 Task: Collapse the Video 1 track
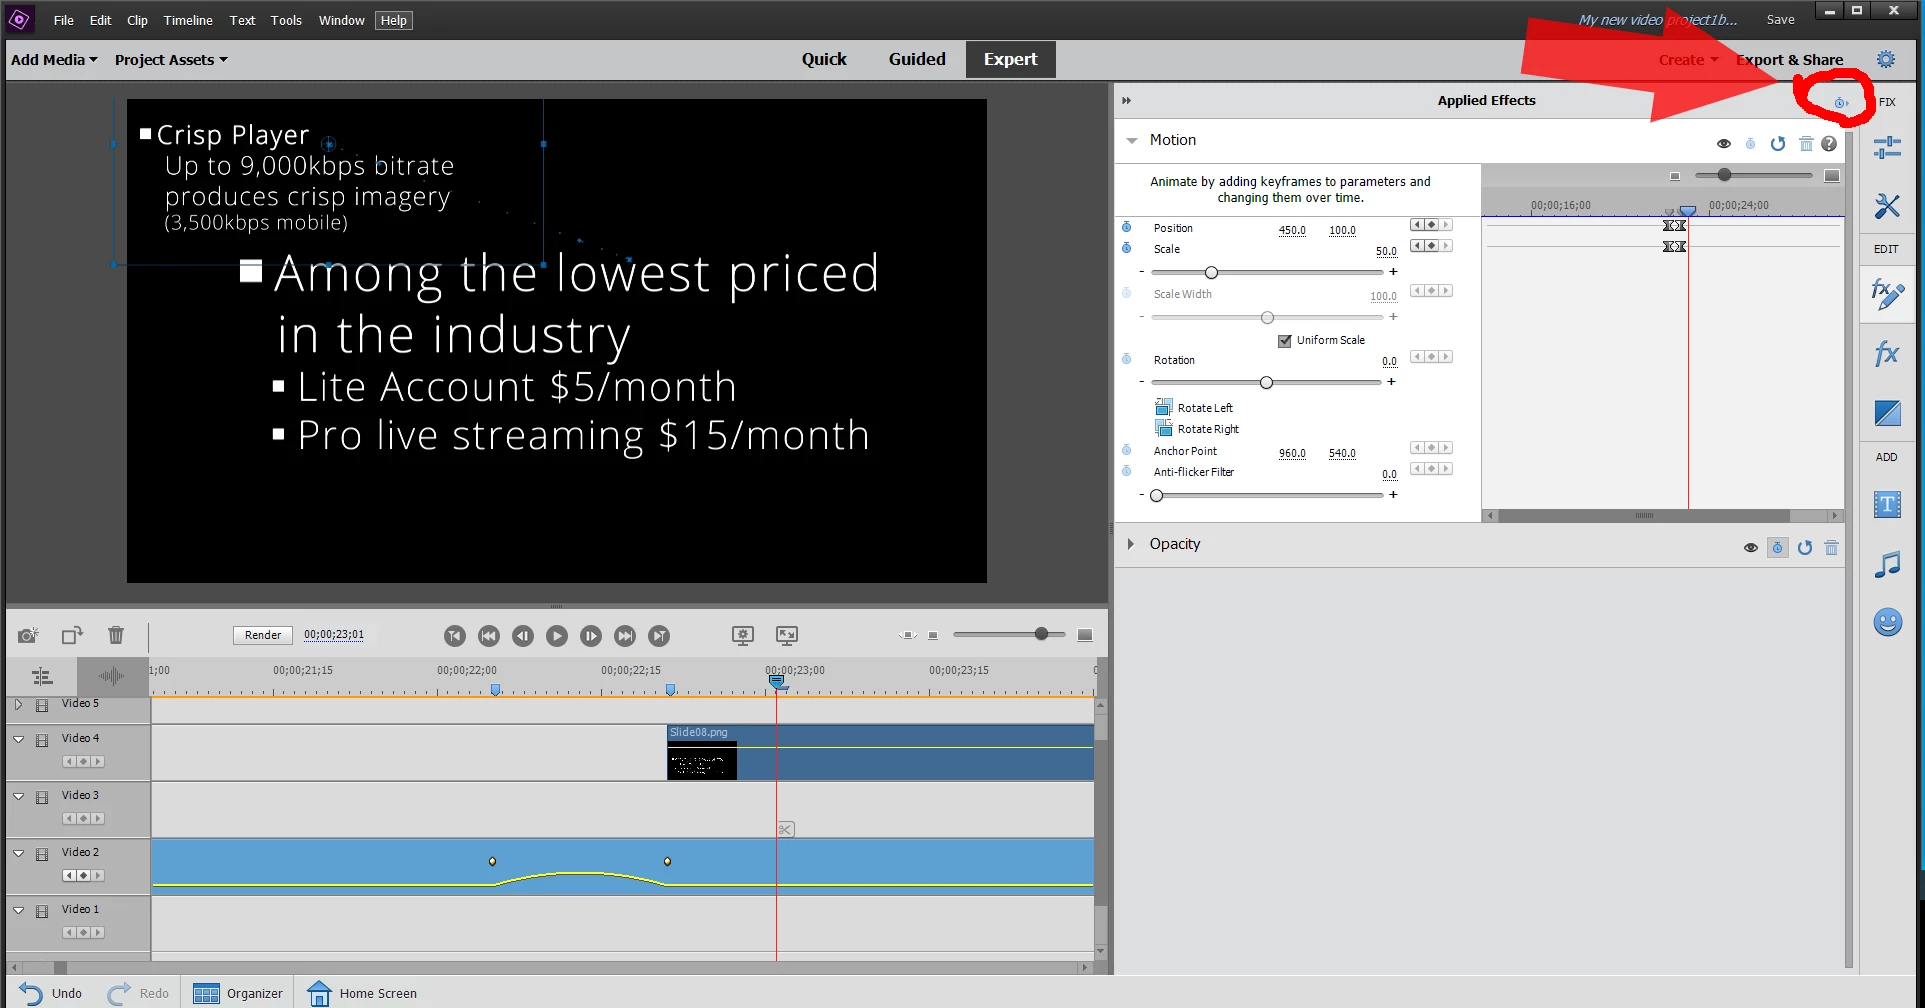click(18, 910)
